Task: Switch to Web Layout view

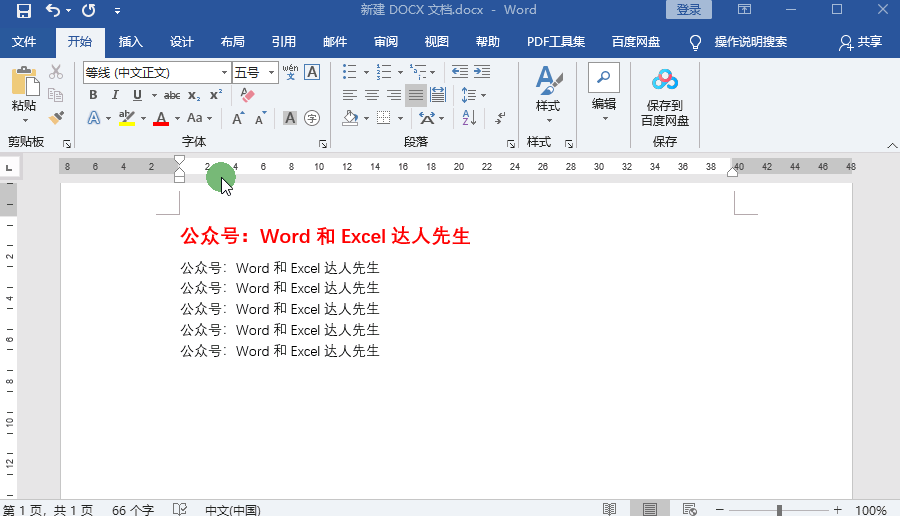Action: click(x=689, y=509)
